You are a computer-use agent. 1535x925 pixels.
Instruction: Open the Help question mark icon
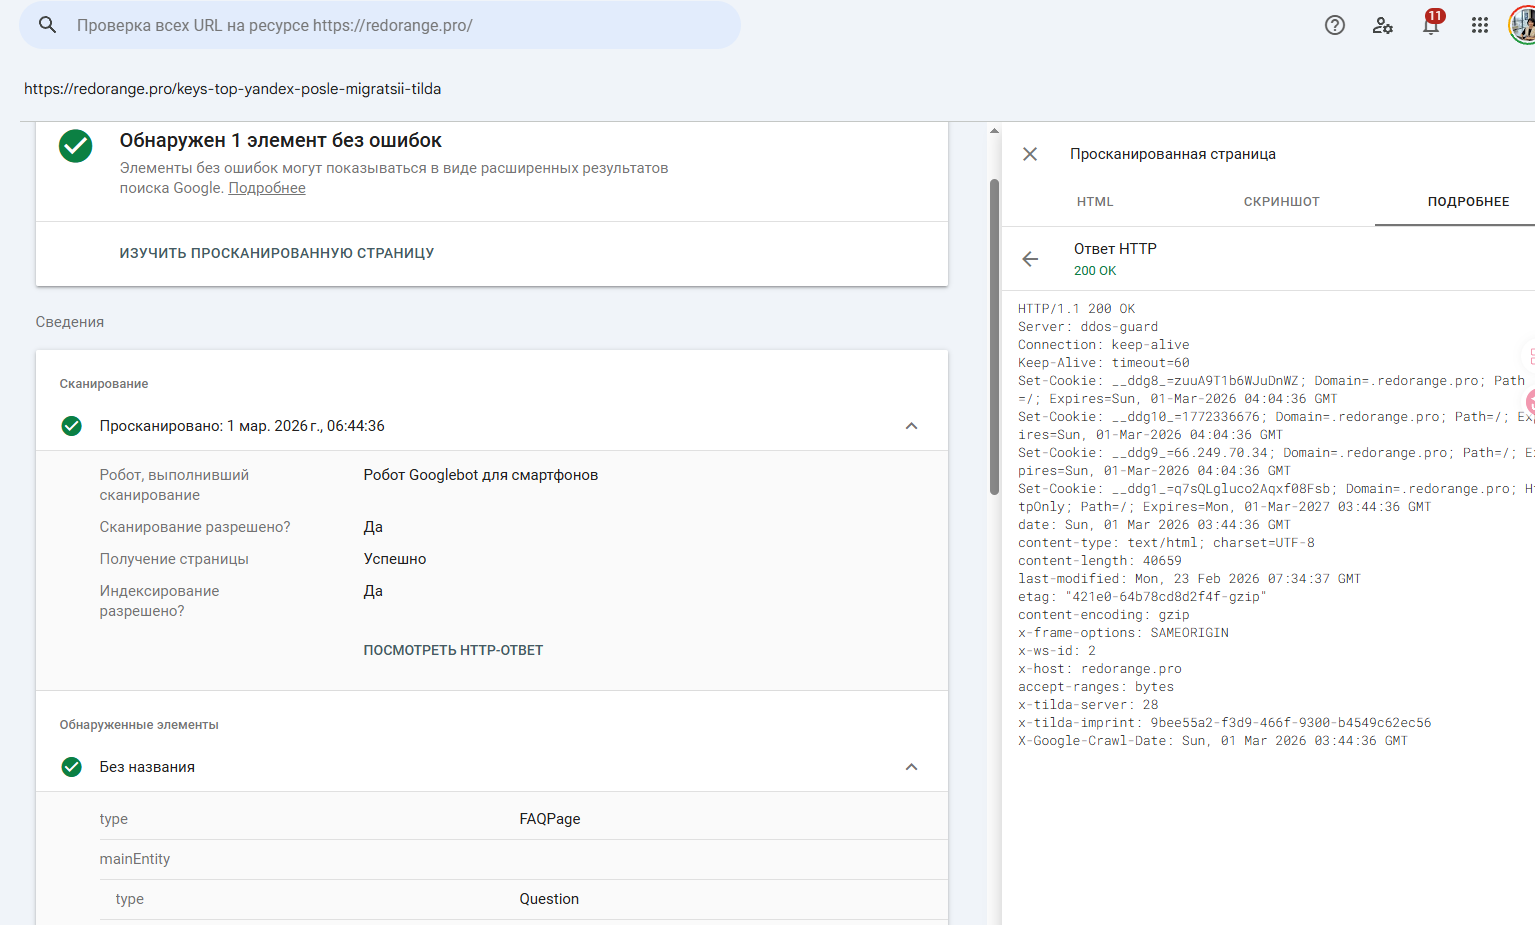coord(1335,25)
